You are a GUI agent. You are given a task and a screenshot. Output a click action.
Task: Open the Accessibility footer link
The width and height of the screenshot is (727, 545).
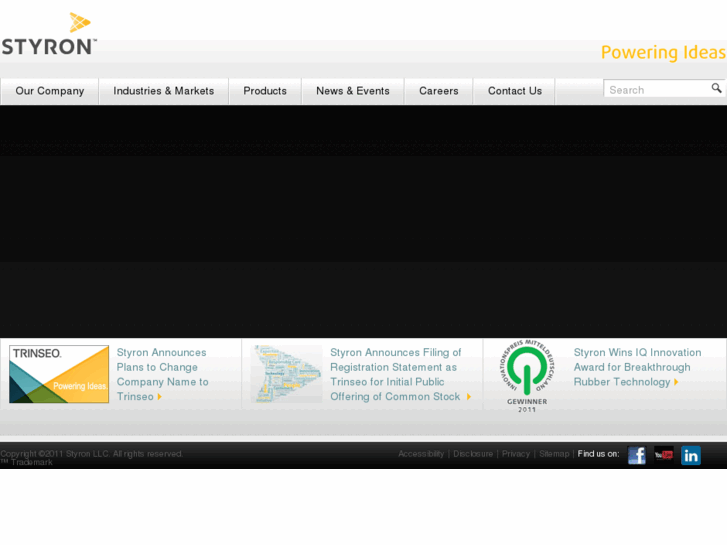coord(421,454)
